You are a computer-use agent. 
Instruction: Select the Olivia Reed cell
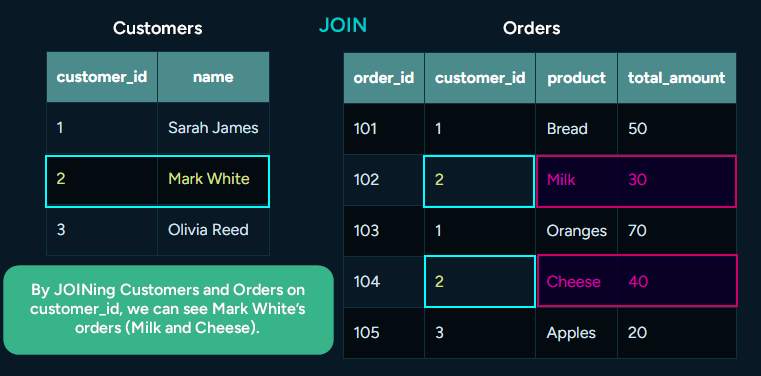click(x=213, y=230)
